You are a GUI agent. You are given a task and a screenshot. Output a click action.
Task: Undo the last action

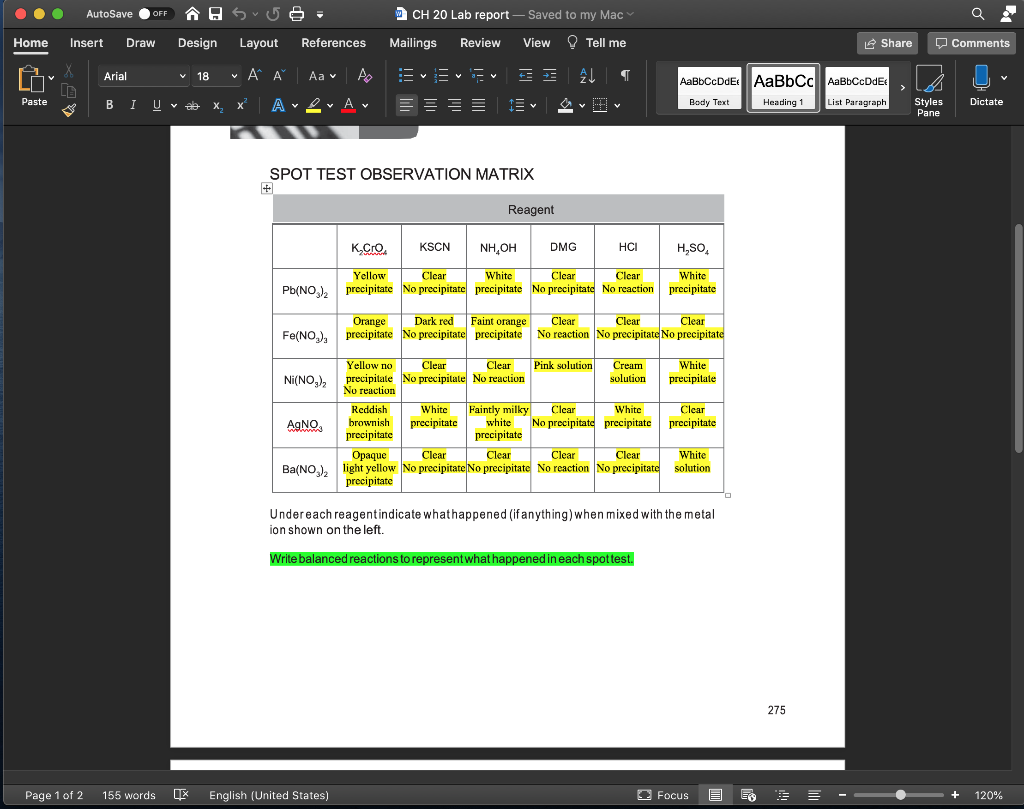click(239, 14)
